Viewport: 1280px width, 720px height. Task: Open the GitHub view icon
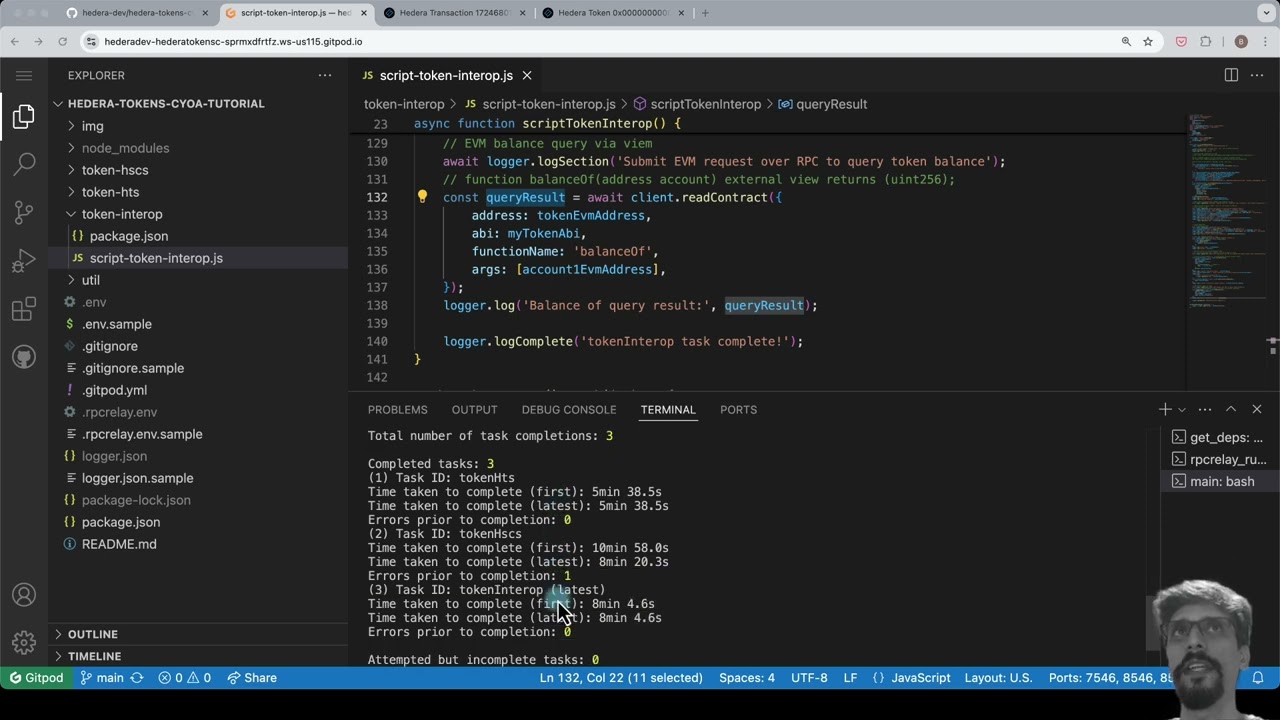24,357
